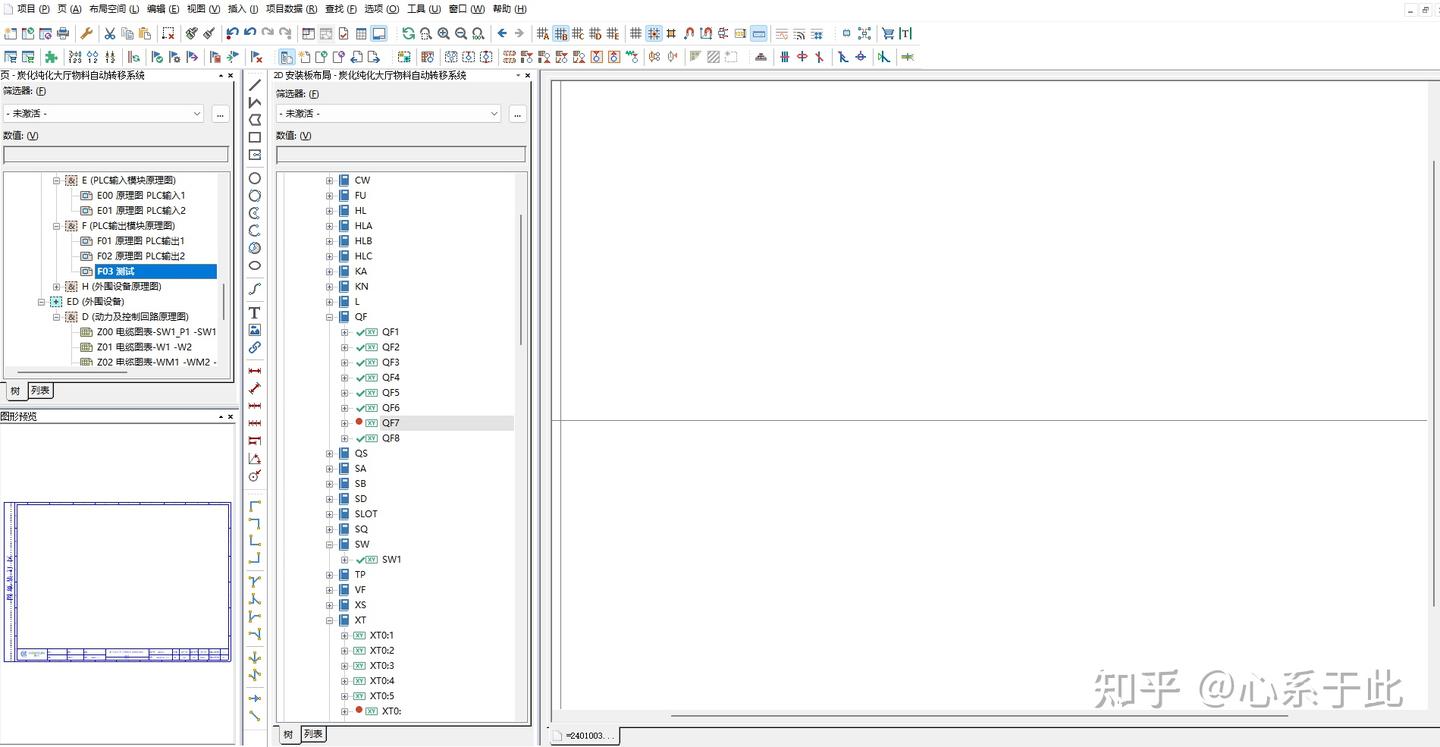Image resolution: width=1440 pixels, height=747 pixels.
Task: Click the "..." button beside page filter
Action: click(221, 114)
